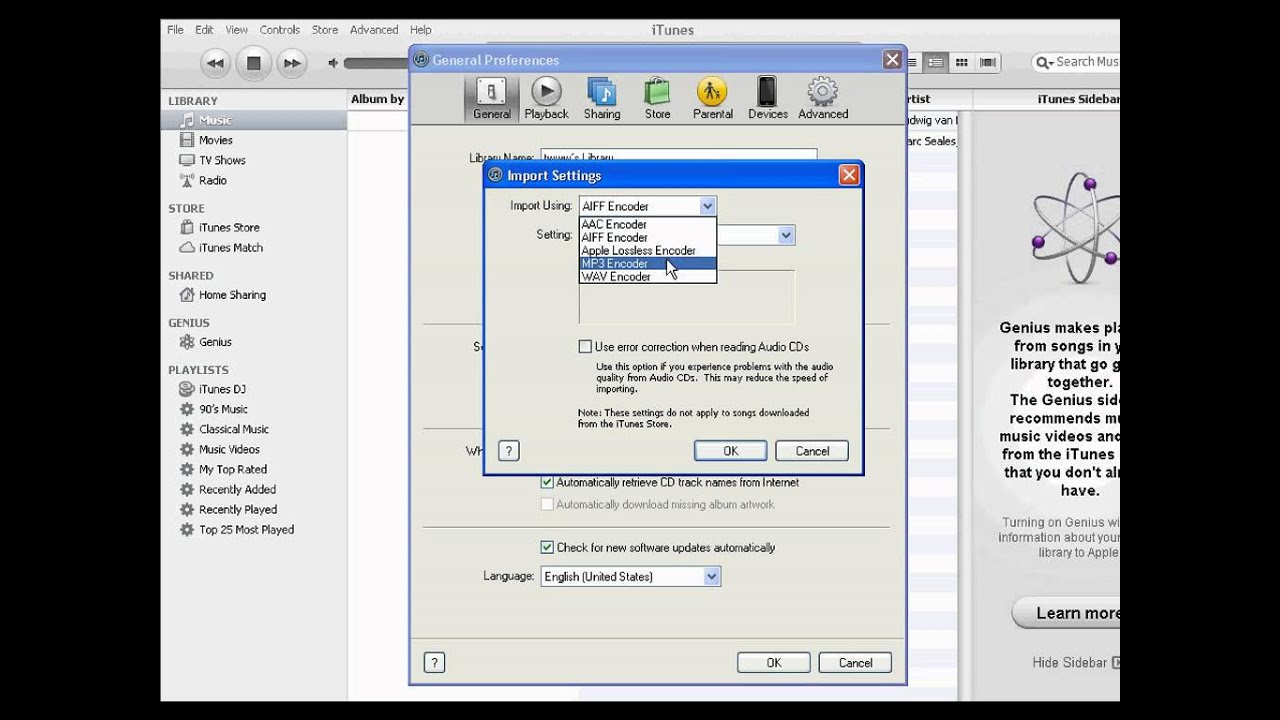Open the Advanced preferences tab
The height and width of the screenshot is (720, 1280).
823,98
